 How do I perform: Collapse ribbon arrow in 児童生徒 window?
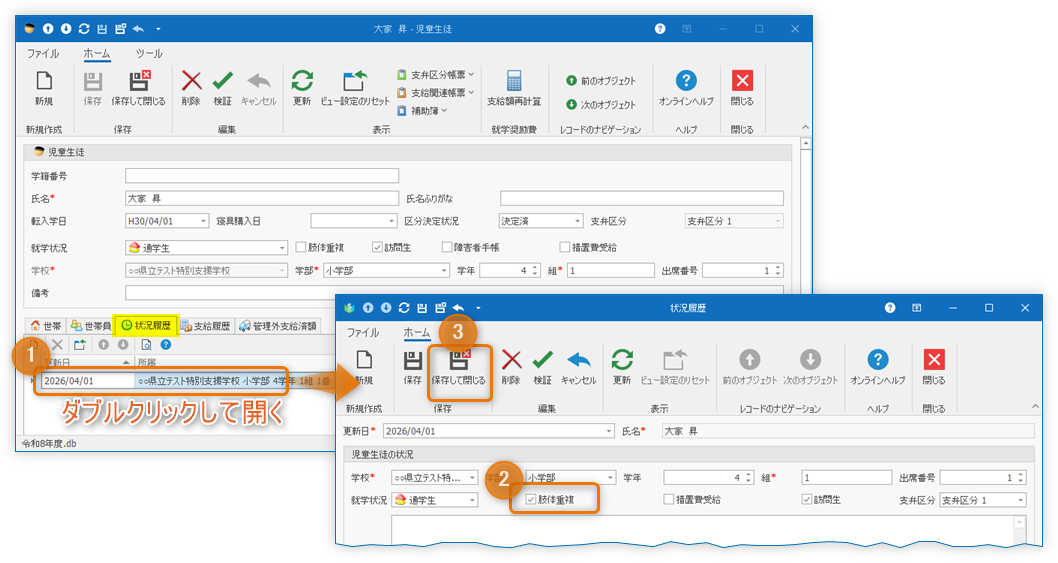pyautogui.click(x=805, y=127)
